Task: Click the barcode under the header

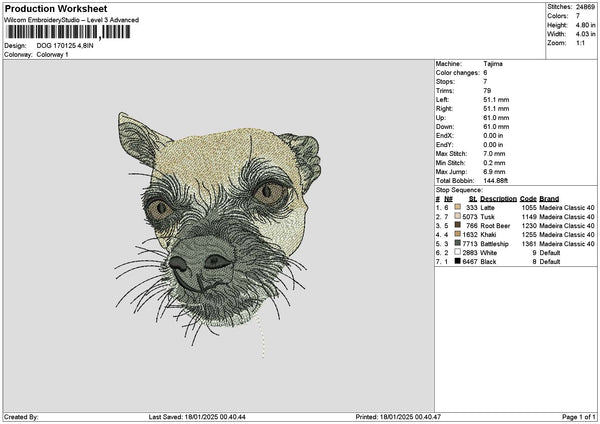Action: 68,32
